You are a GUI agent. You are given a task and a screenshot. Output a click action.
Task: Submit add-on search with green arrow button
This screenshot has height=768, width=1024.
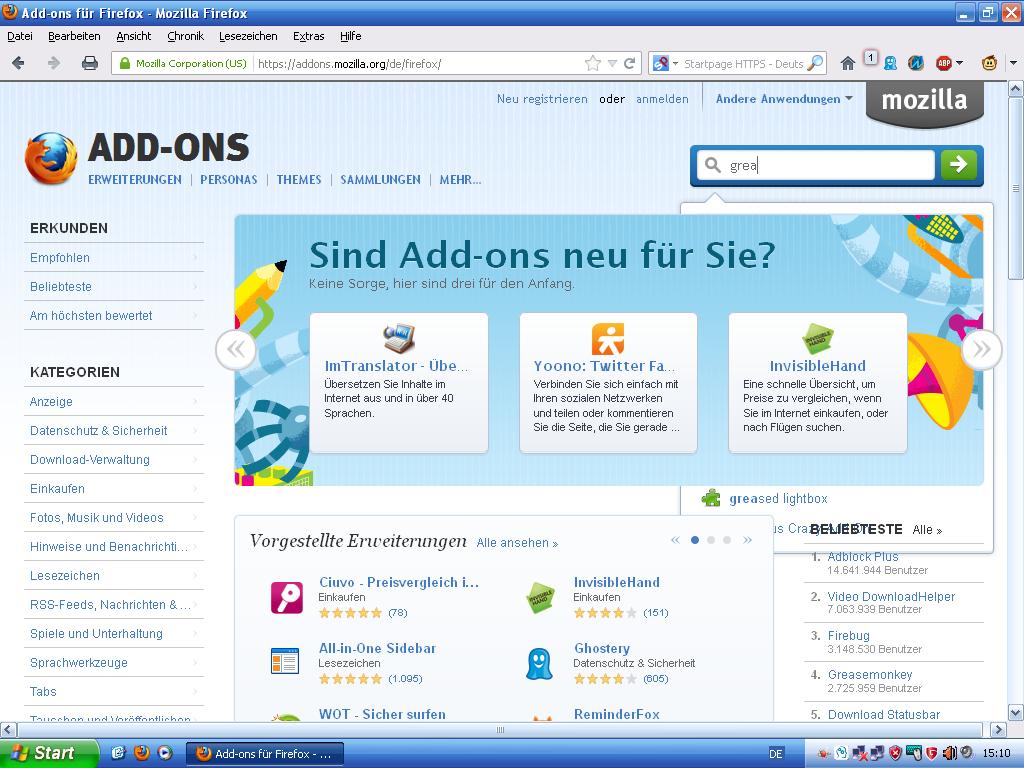pos(959,165)
